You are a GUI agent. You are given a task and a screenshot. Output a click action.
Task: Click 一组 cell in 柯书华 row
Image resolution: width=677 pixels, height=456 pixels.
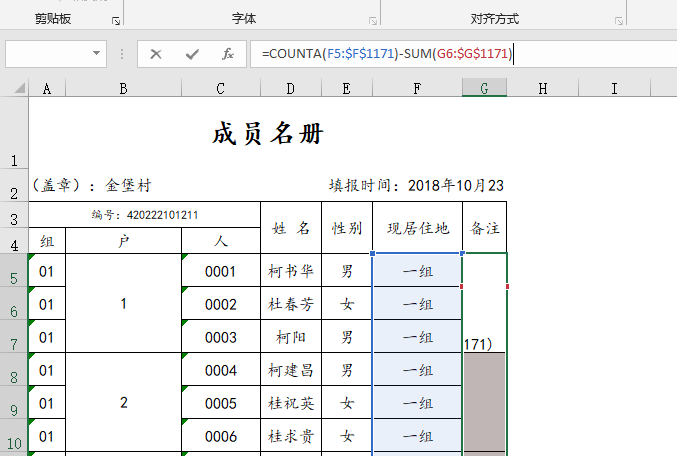418,270
